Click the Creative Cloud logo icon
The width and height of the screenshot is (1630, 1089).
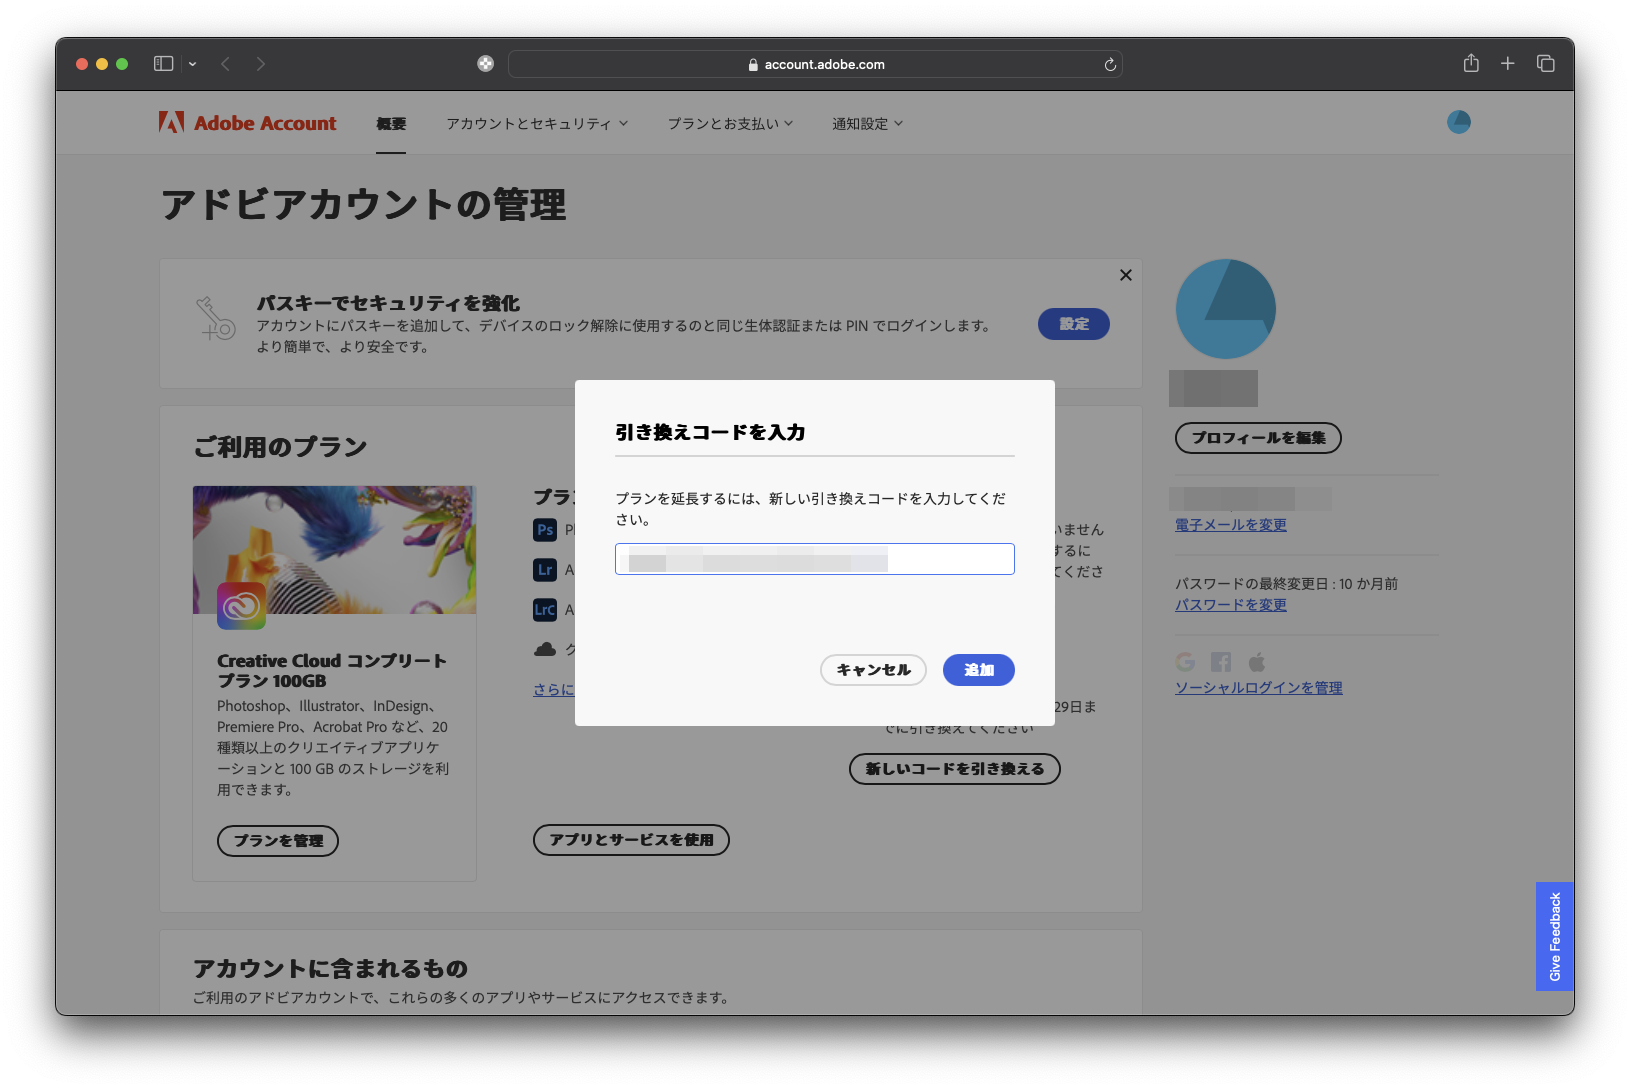click(241, 606)
